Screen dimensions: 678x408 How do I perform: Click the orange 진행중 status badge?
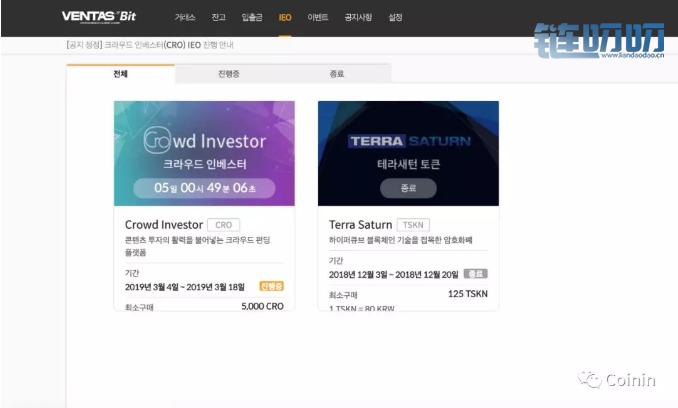pos(272,286)
